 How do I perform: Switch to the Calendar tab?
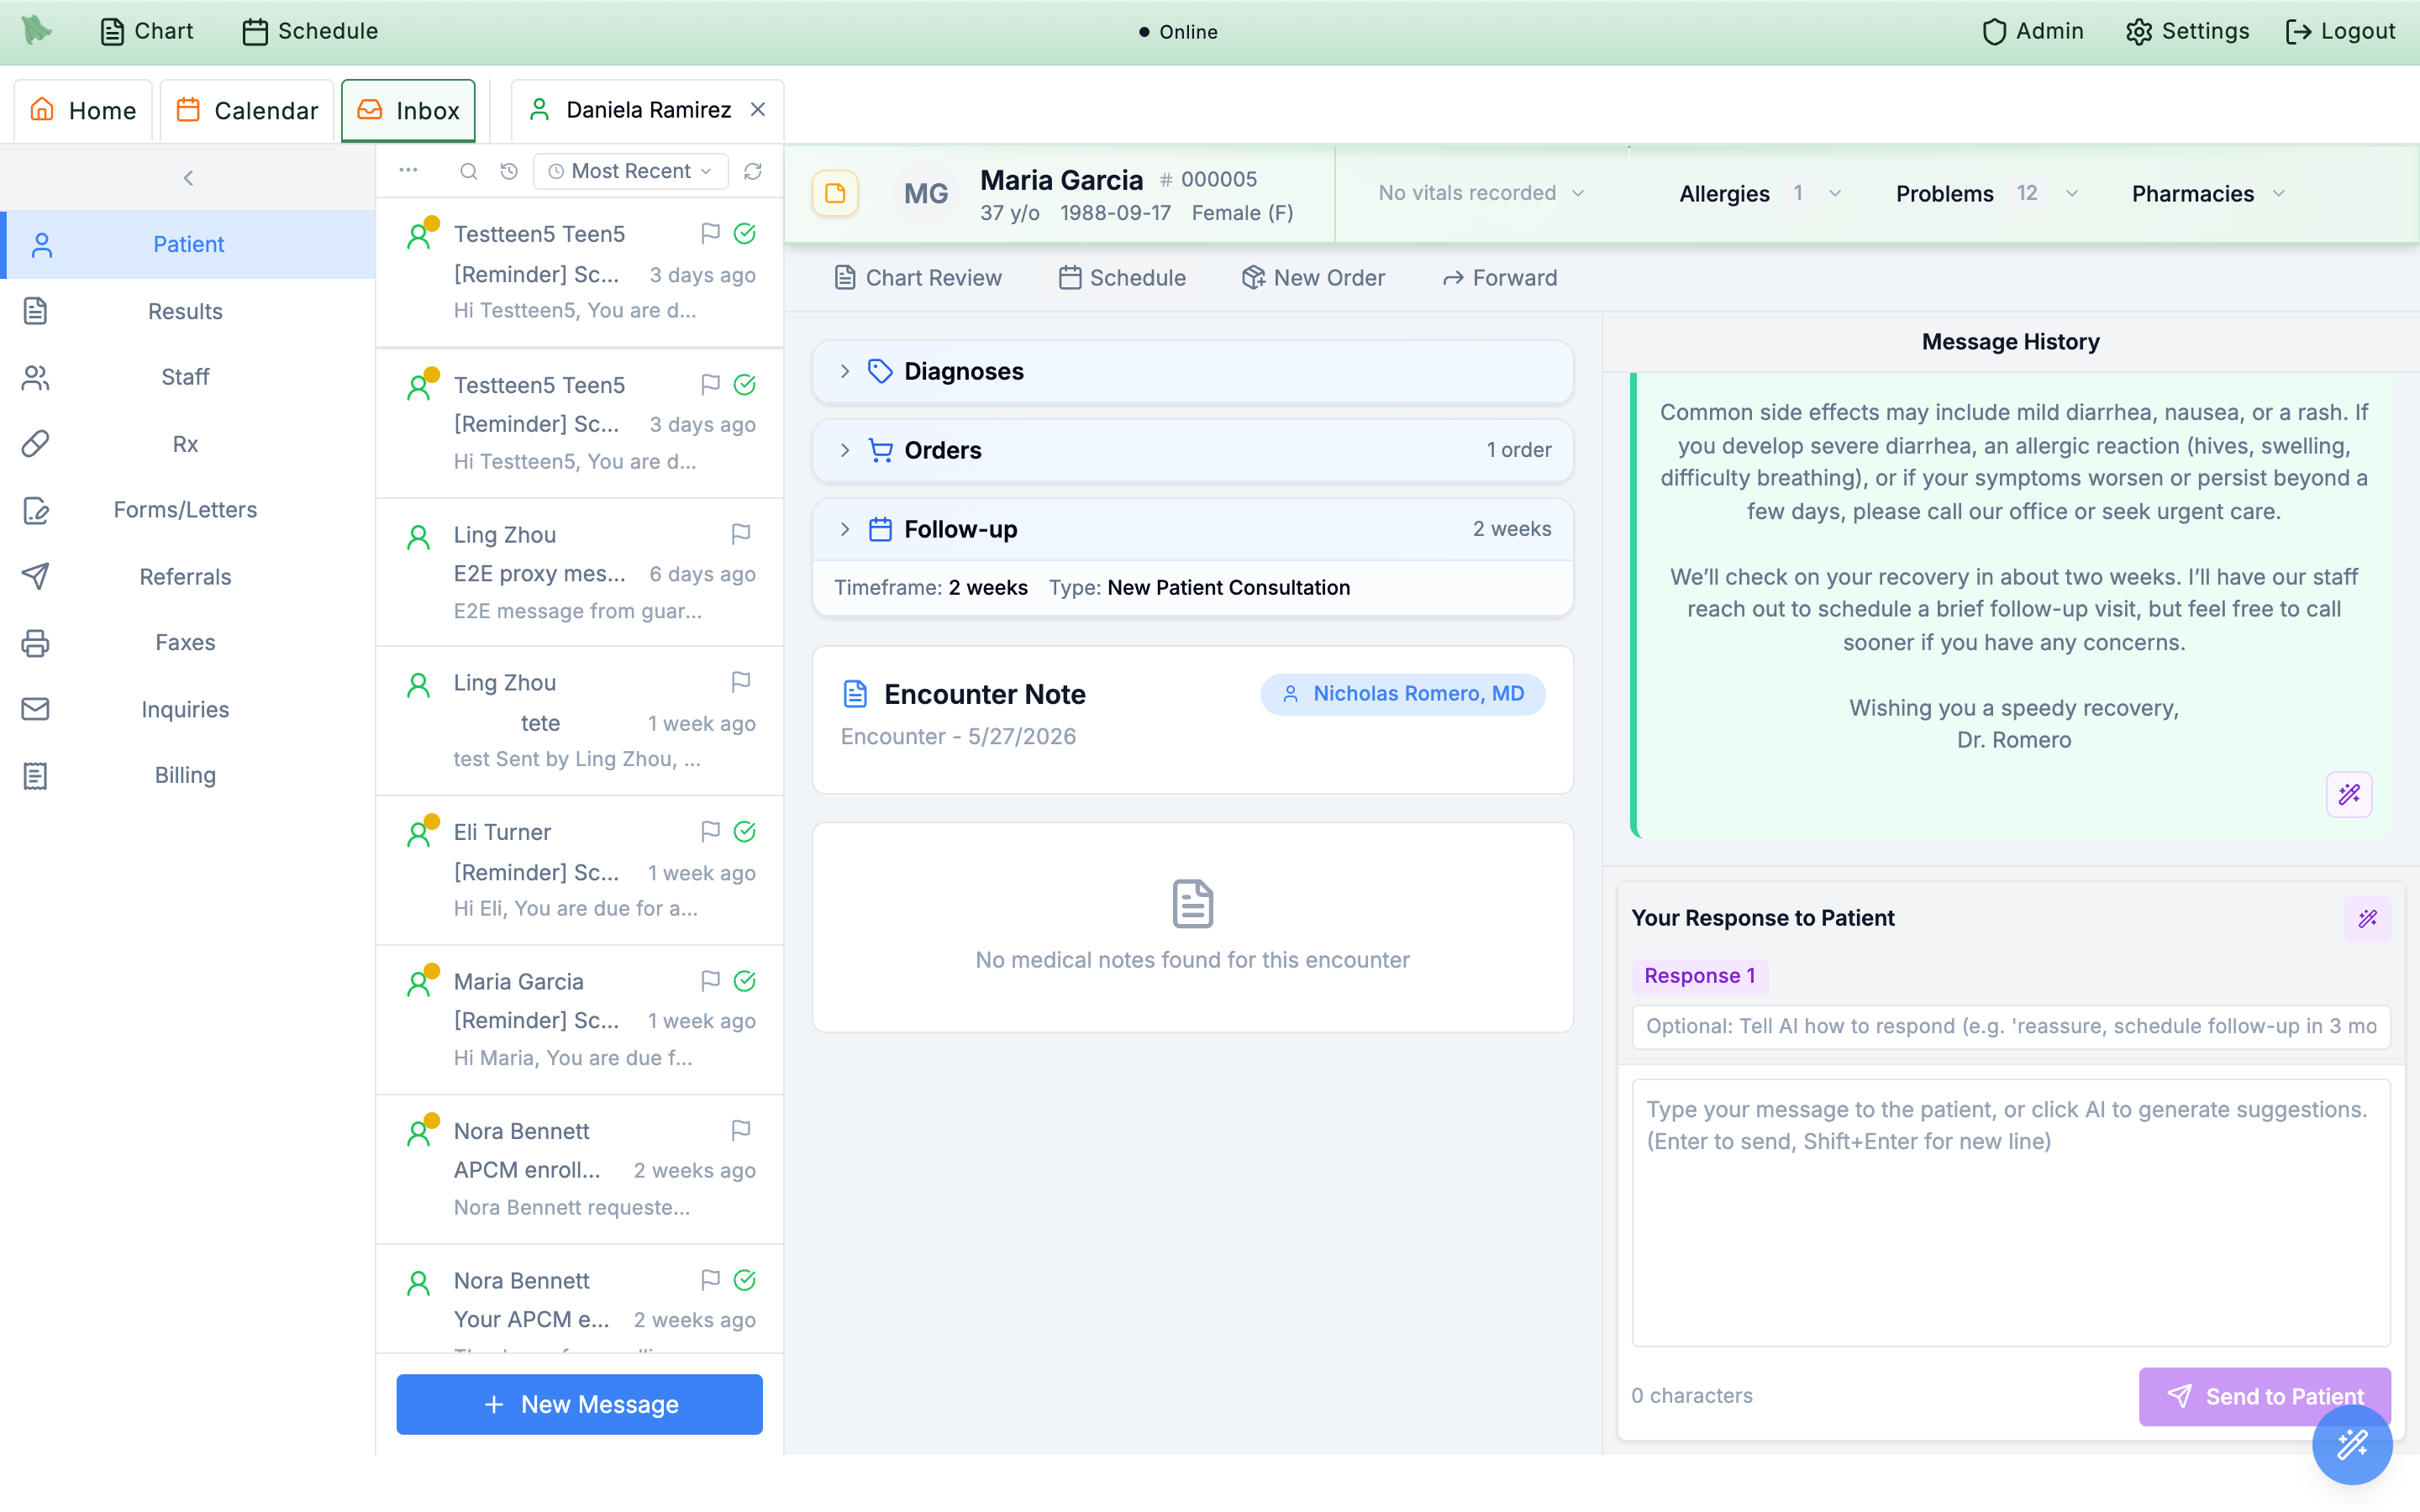coord(247,110)
